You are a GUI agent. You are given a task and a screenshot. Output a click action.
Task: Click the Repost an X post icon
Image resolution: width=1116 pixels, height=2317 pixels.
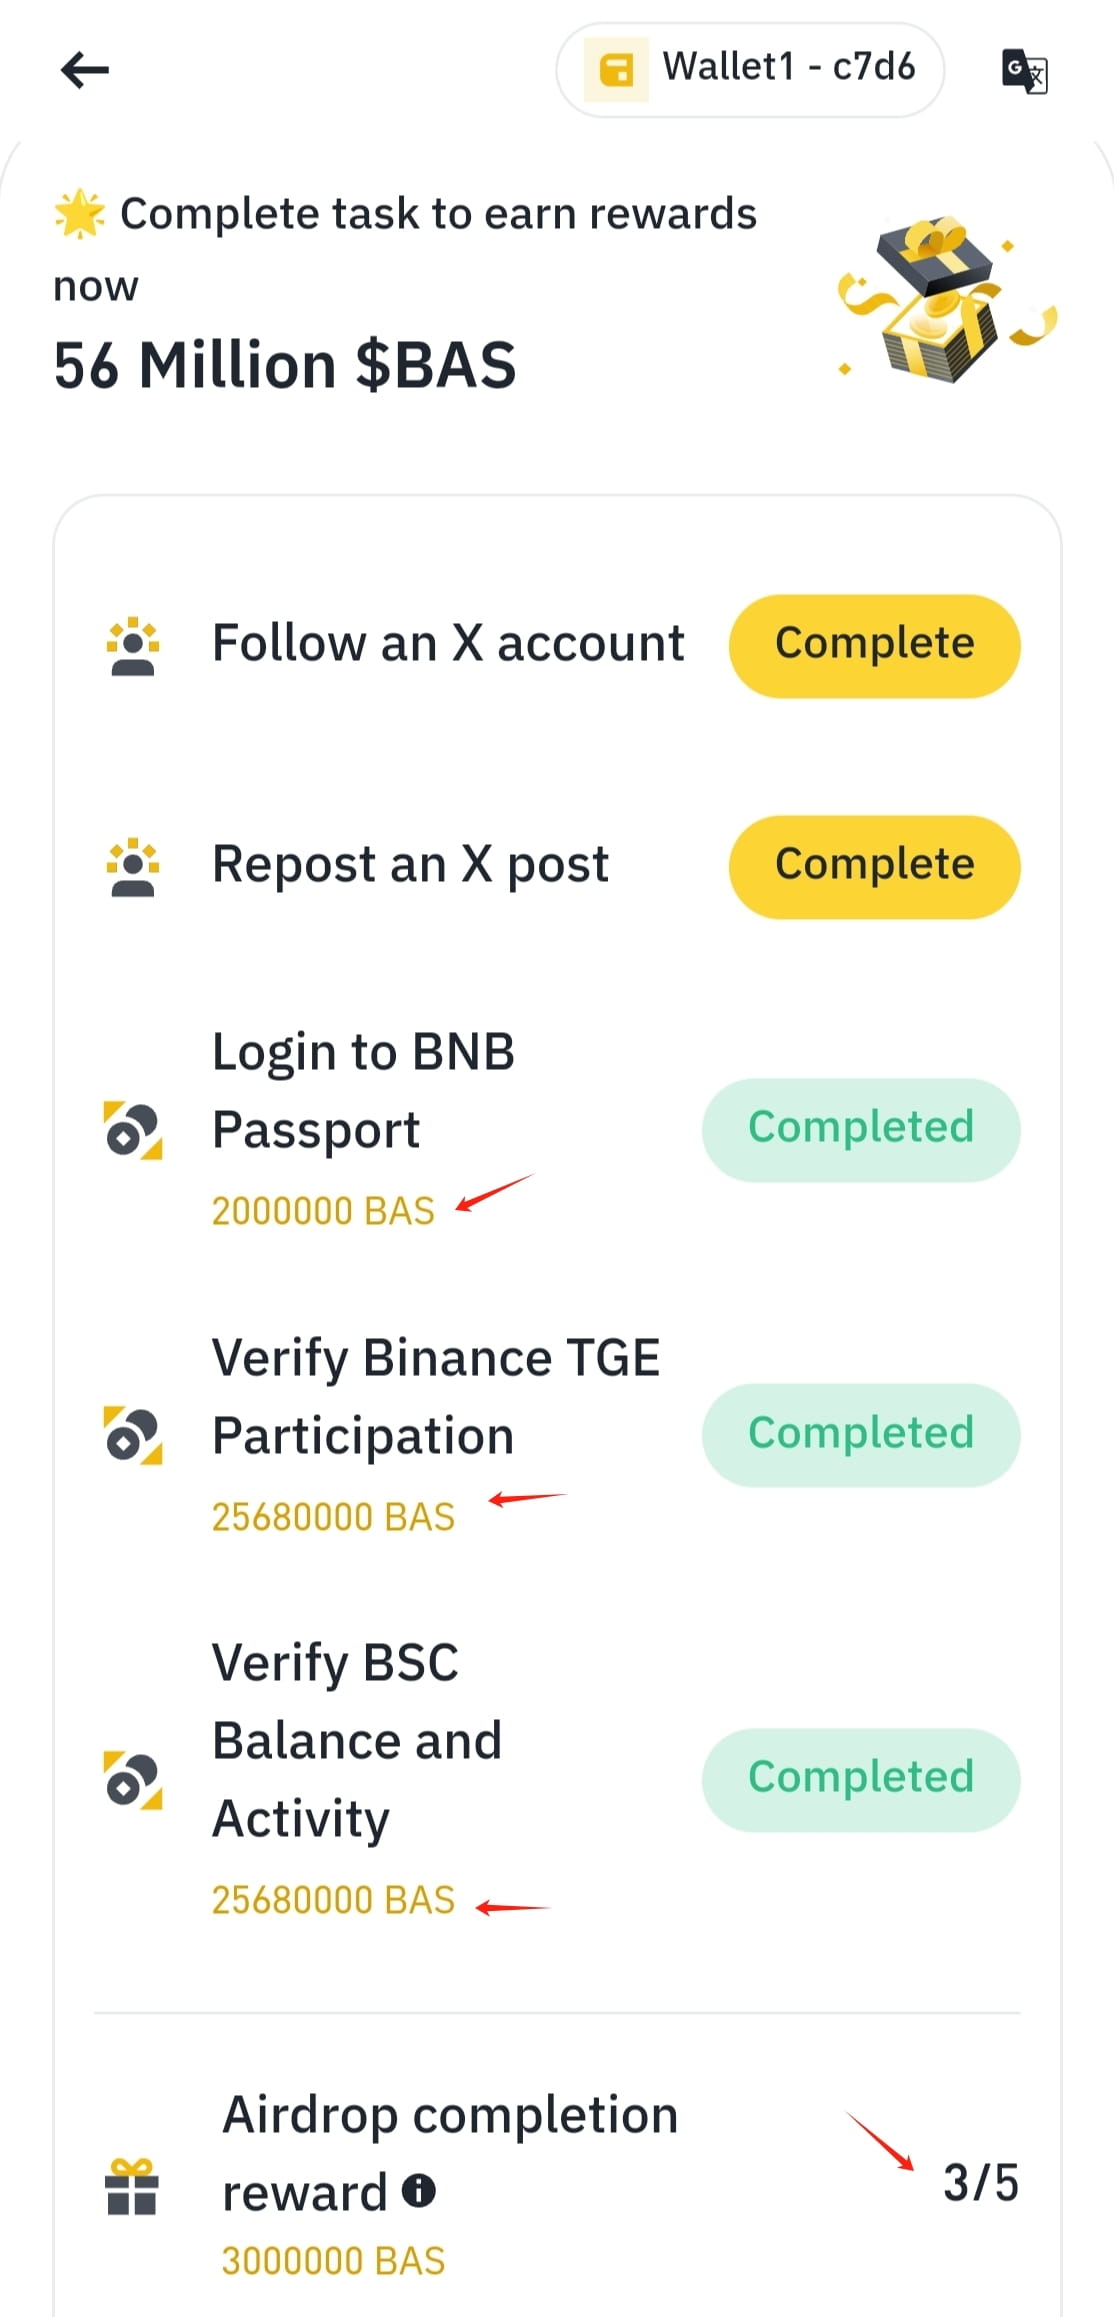point(133,867)
